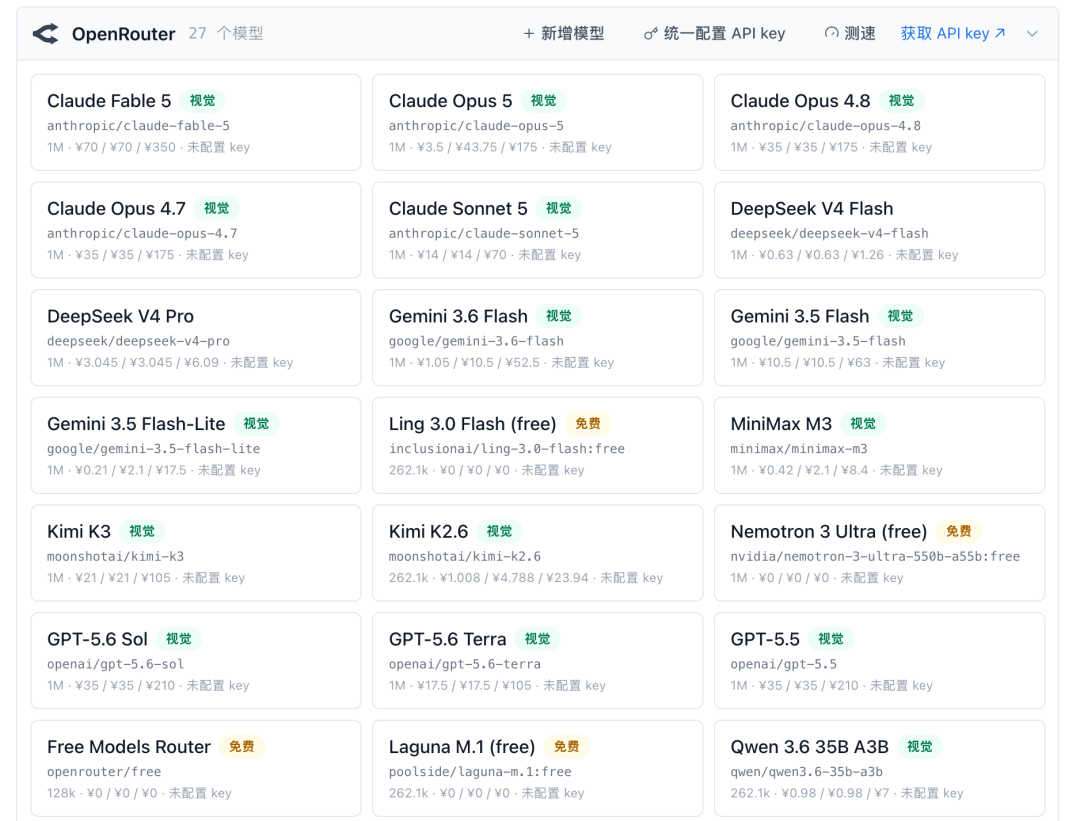Click the 视觉 badge on Kimi K3
The height and width of the screenshot is (821, 1080).
[x=142, y=531]
